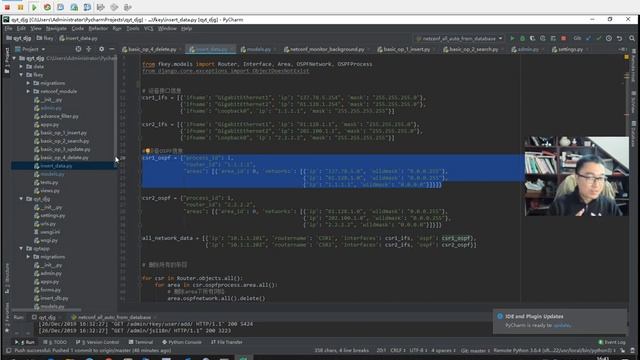Viewport: 640px width, 360px height.
Task: Click the locate-file target icon in Project panel
Action: [78, 49]
